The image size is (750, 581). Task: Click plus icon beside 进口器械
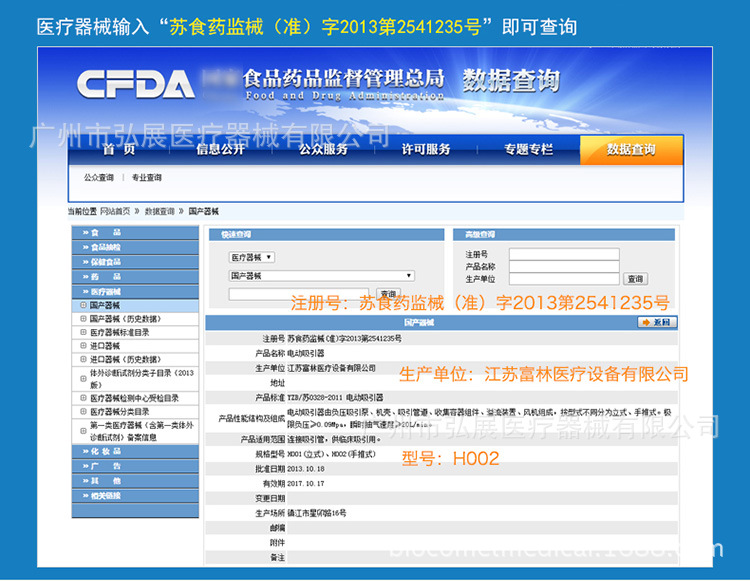pyautogui.click(x=83, y=345)
